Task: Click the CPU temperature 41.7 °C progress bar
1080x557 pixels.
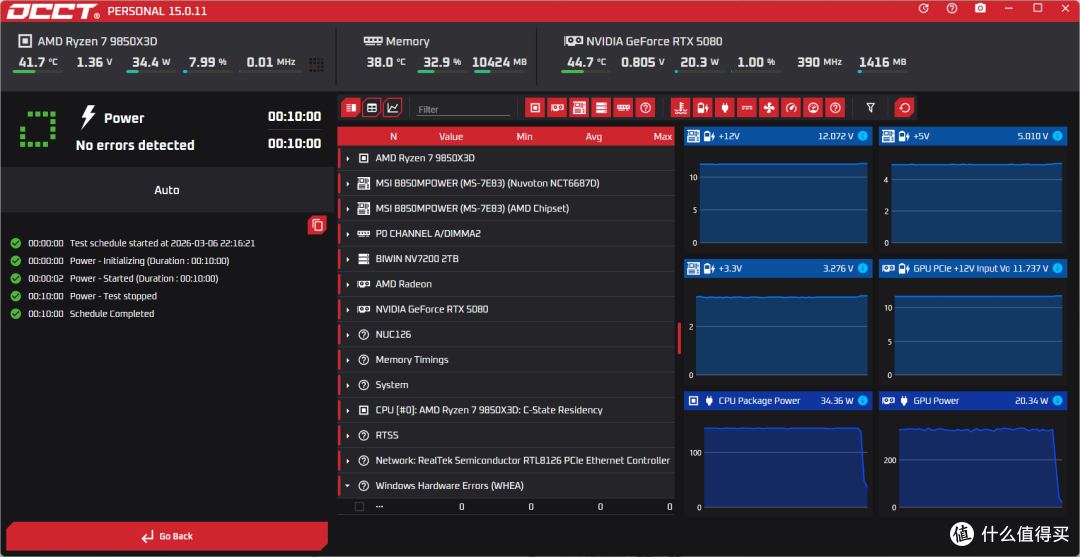Action: point(38,71)
